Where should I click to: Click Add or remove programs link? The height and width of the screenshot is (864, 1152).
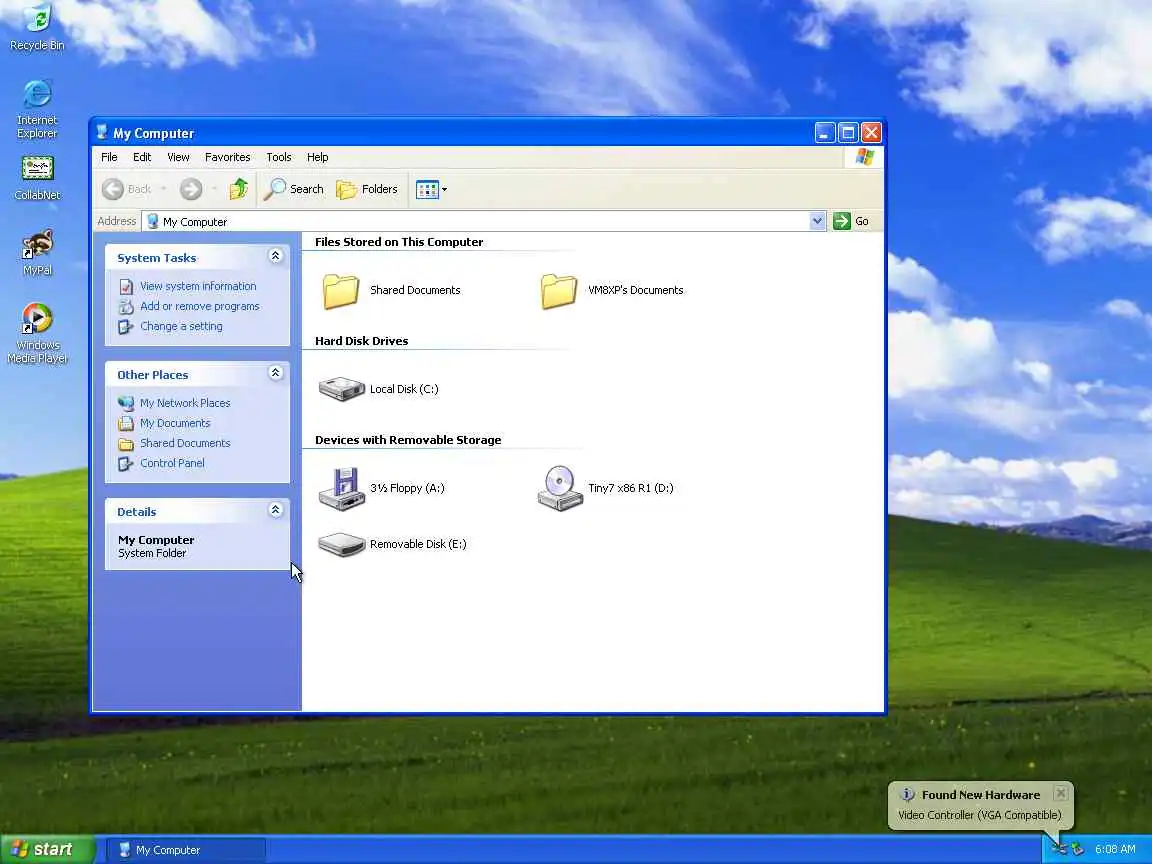pyautogui.click(x=200, y=306)
